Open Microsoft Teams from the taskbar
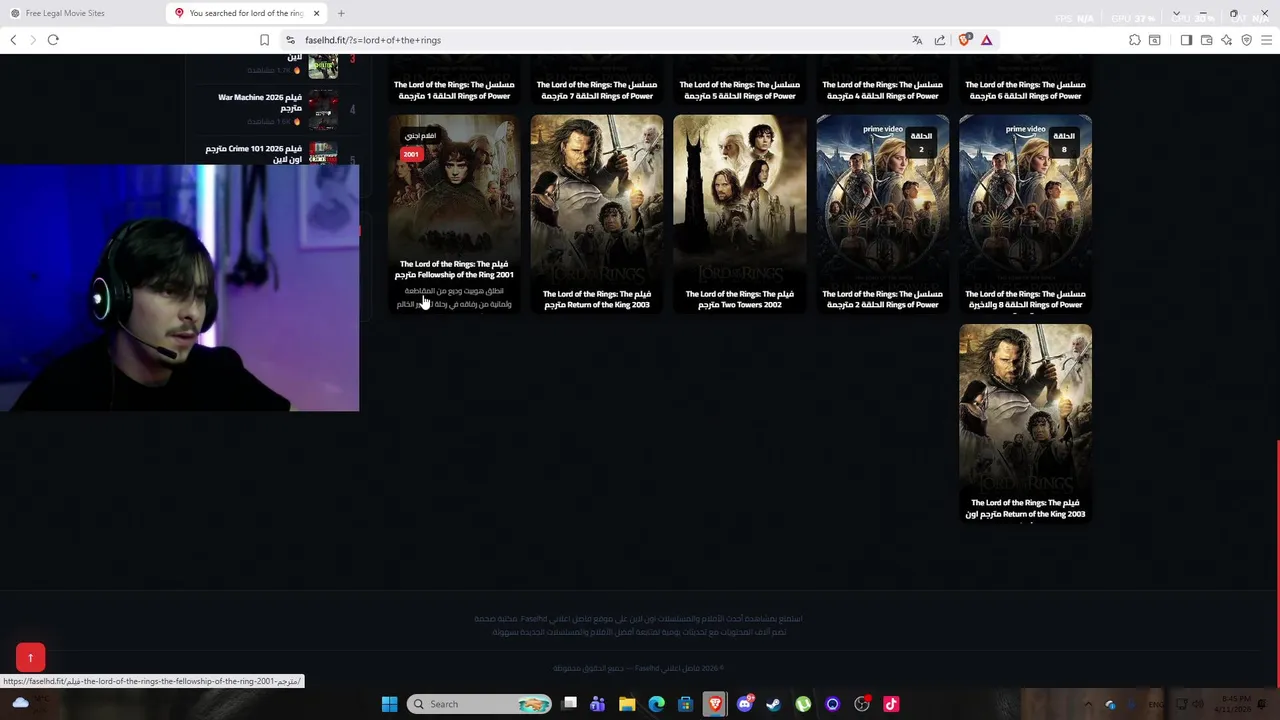Screen dimensions: 1280x720 tap(598, 704)
